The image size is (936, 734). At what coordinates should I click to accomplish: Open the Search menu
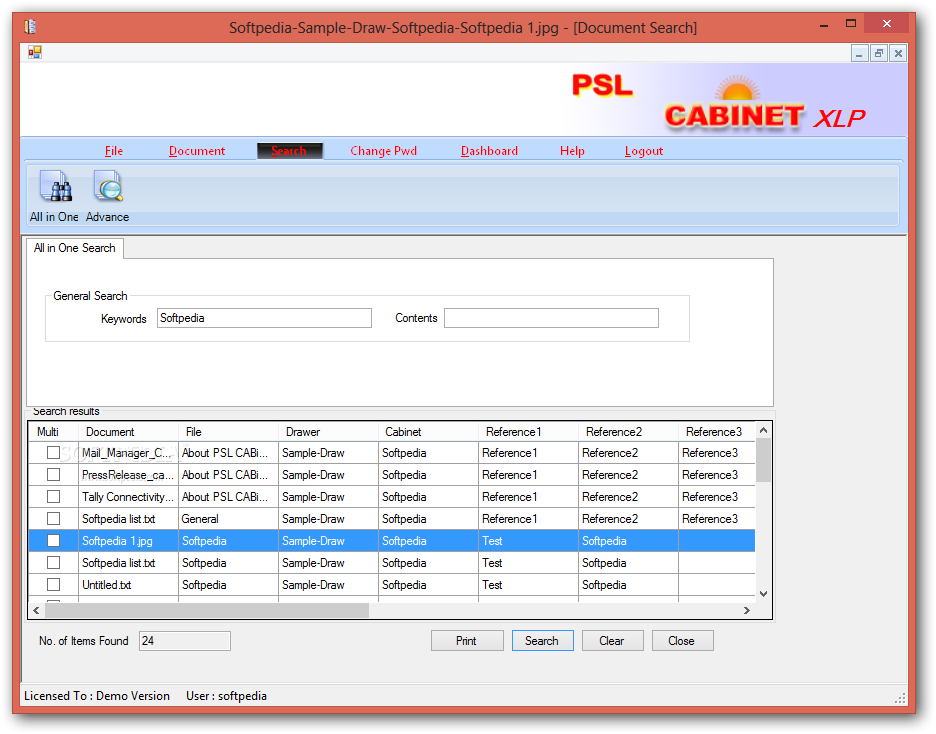tap(290, 151)
